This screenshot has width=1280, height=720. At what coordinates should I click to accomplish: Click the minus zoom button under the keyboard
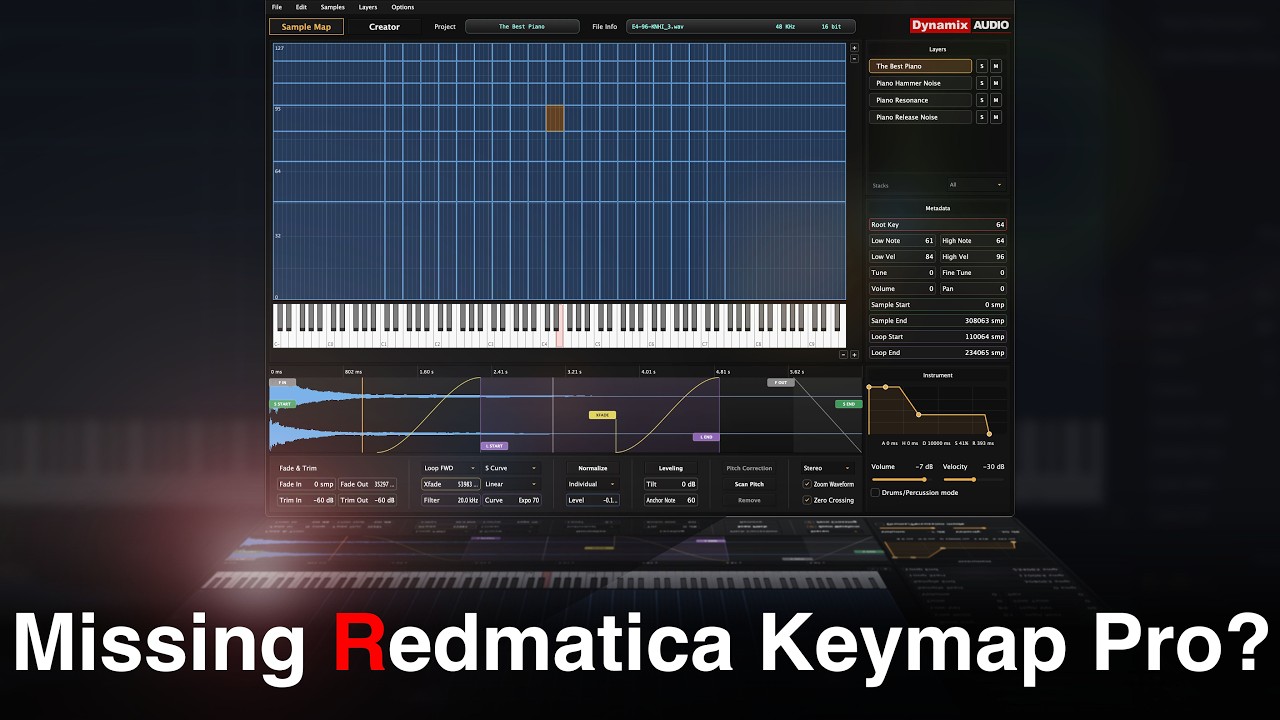(x=842, y=354)
